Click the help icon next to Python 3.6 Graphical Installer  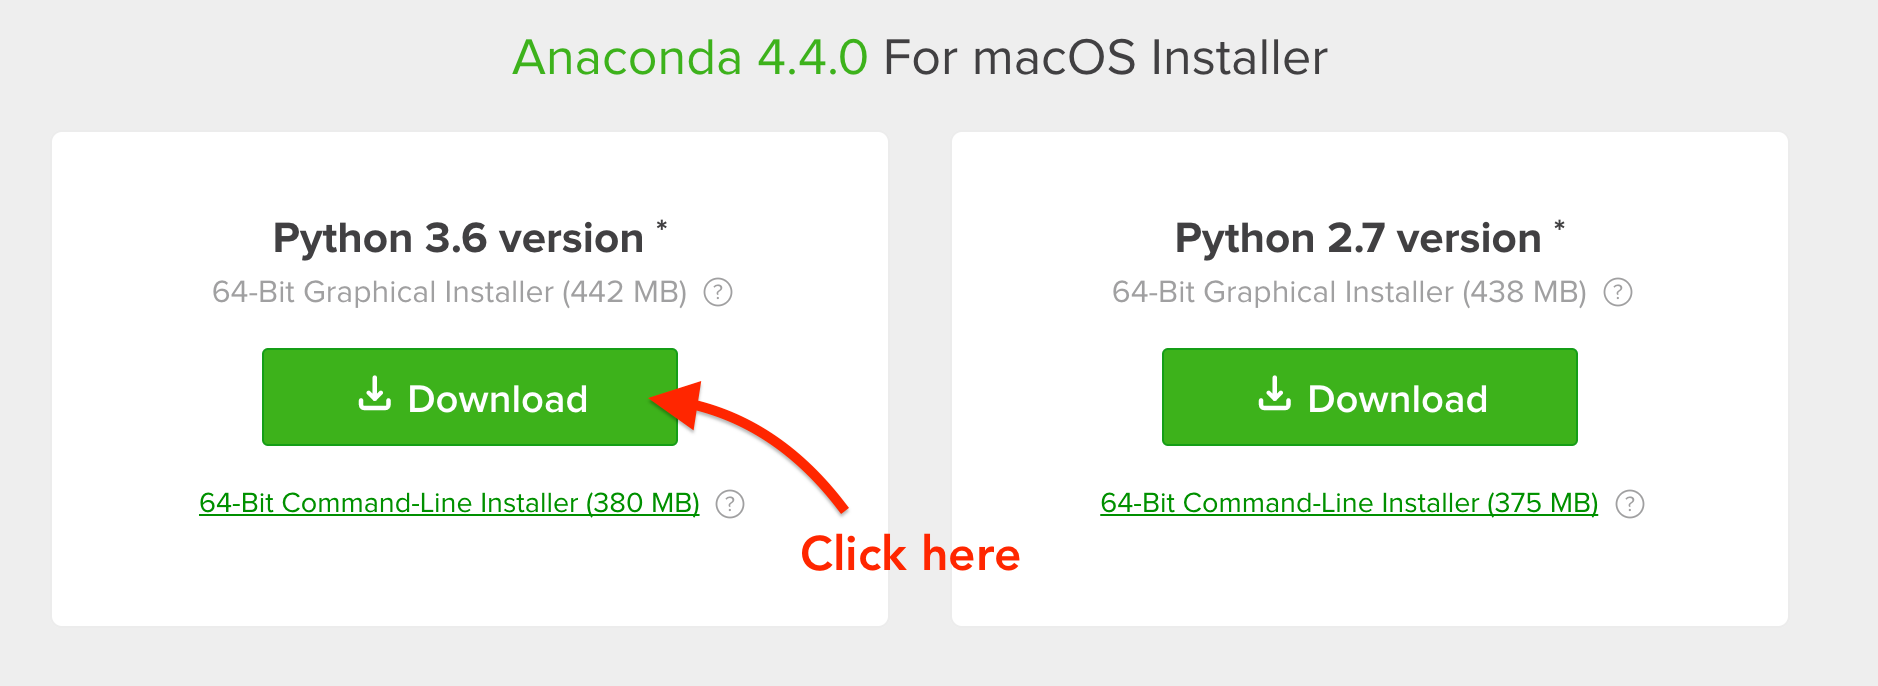coord(719,292)
